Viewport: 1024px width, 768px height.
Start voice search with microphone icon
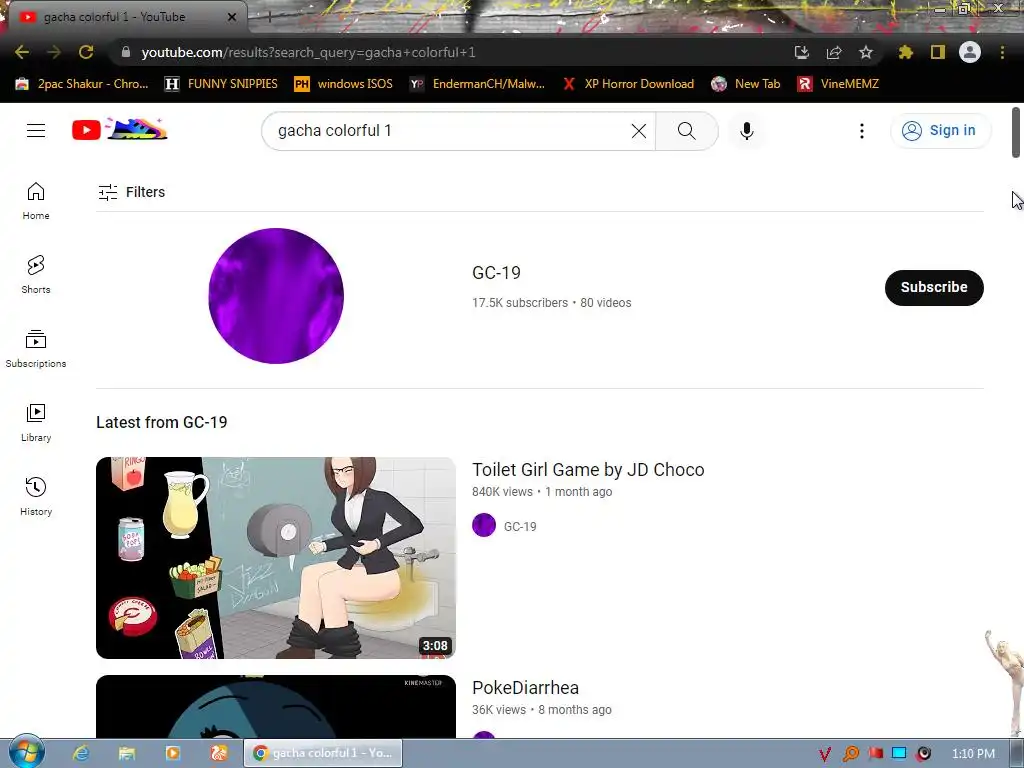(746, 131)
